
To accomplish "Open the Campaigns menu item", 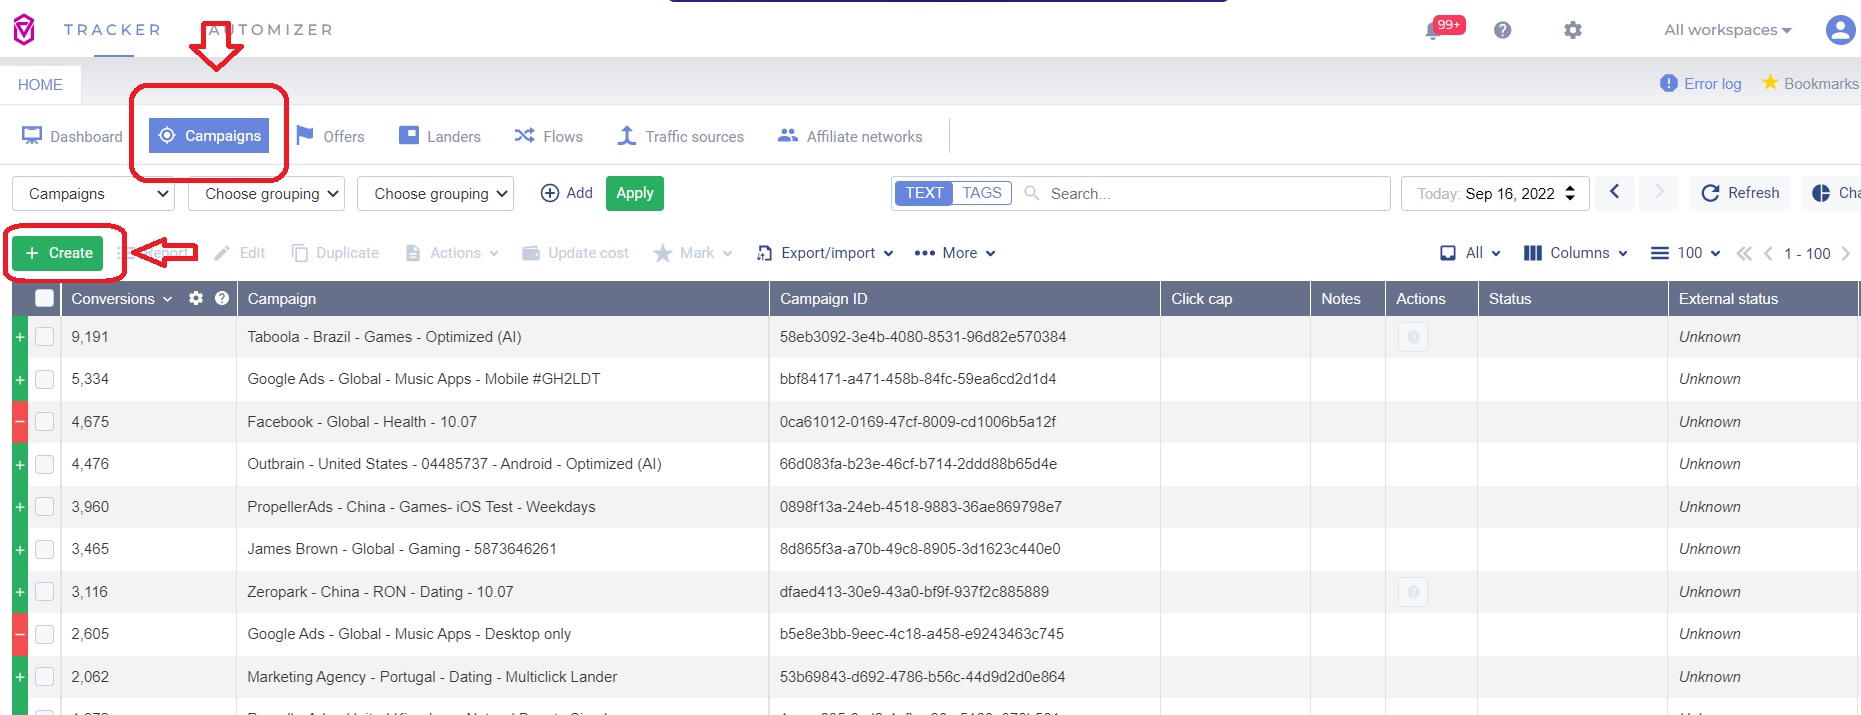I will [x=209, y=136].
